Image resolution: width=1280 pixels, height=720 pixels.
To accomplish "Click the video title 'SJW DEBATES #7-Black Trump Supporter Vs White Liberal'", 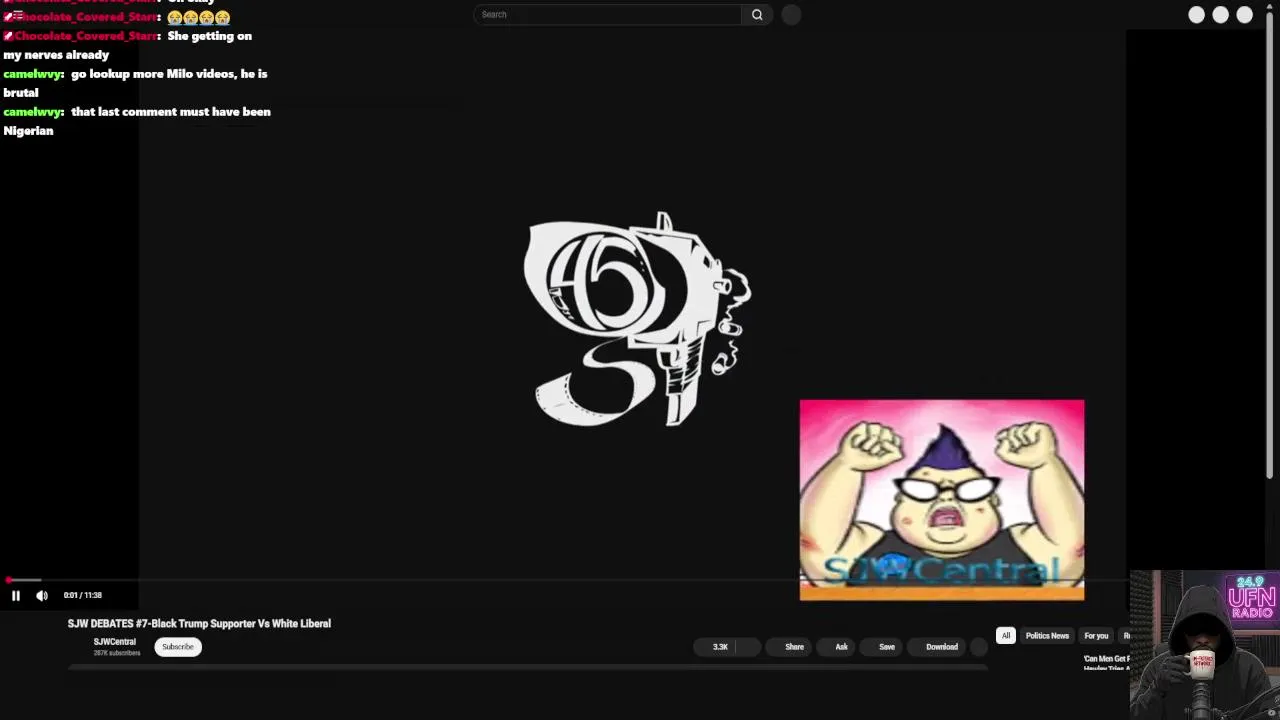I will pos(199,623).
